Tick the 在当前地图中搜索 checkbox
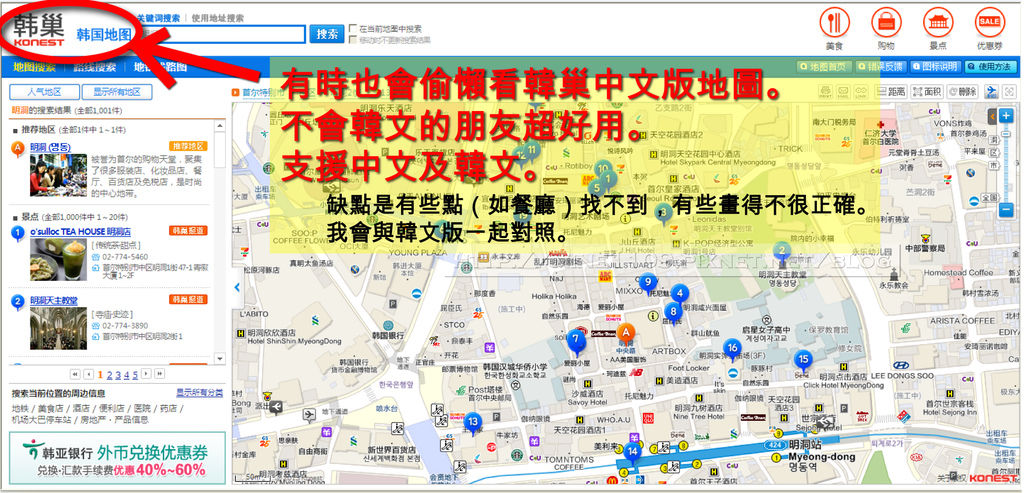The width and height of the screenshot is (1024, 493). coord(353,29)
